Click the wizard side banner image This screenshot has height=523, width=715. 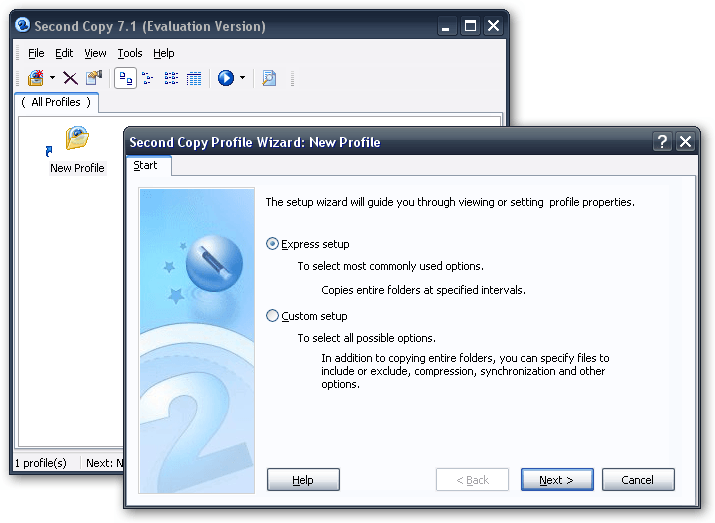[x=197, y=341]
